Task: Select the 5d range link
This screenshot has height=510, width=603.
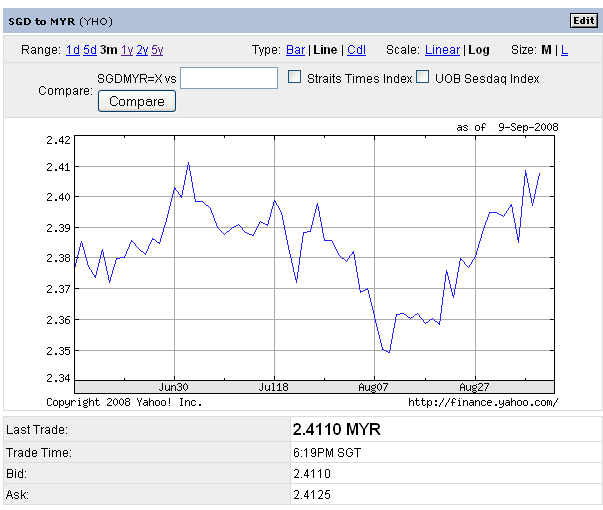Action: coord(90,50)
